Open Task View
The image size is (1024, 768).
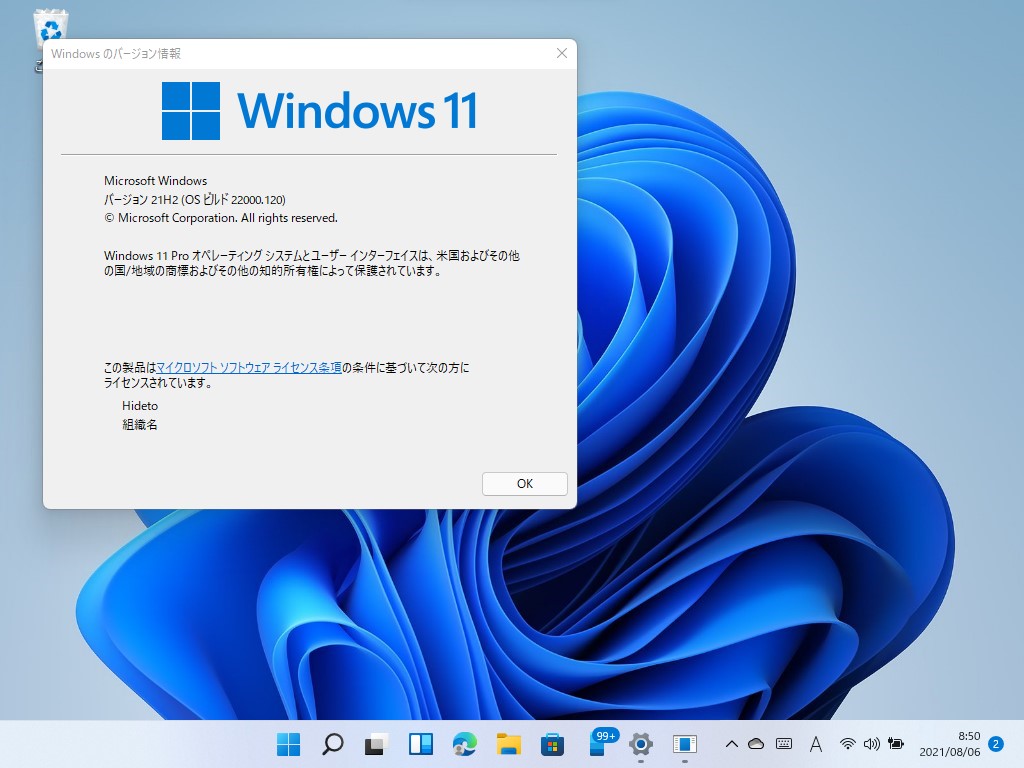pyautogui.click(x=375, y=745)
